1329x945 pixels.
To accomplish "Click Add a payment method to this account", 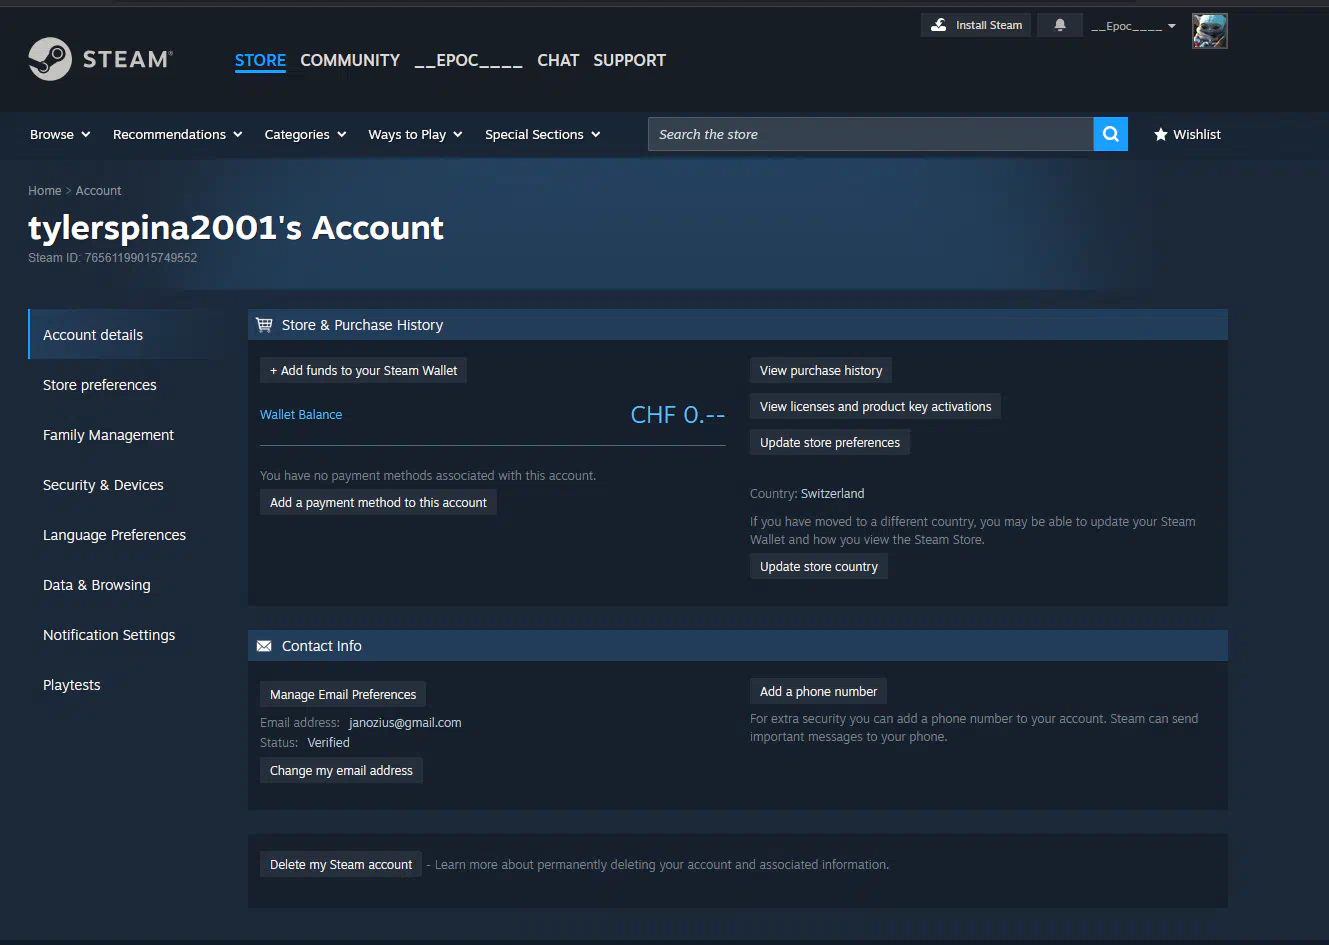I will point(378,502).
